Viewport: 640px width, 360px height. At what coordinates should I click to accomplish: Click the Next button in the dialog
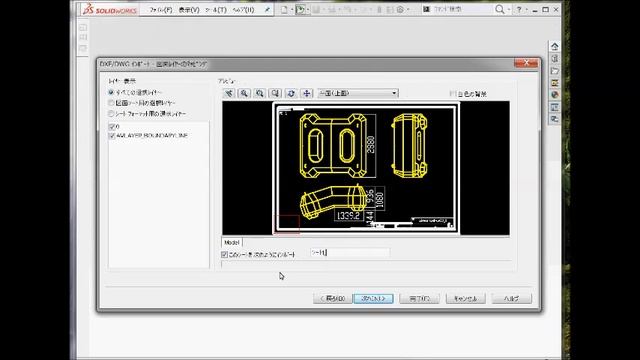[373, 299]
